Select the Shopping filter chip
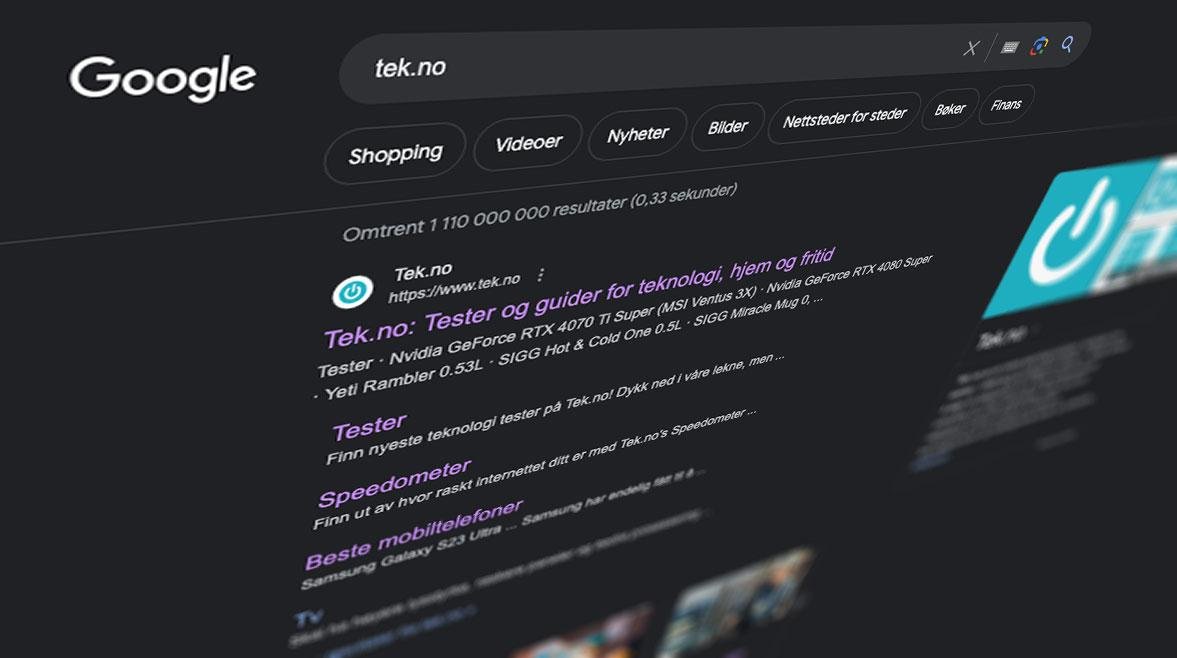This screenshot has height=658, width=1177. (x=395, y=155)
